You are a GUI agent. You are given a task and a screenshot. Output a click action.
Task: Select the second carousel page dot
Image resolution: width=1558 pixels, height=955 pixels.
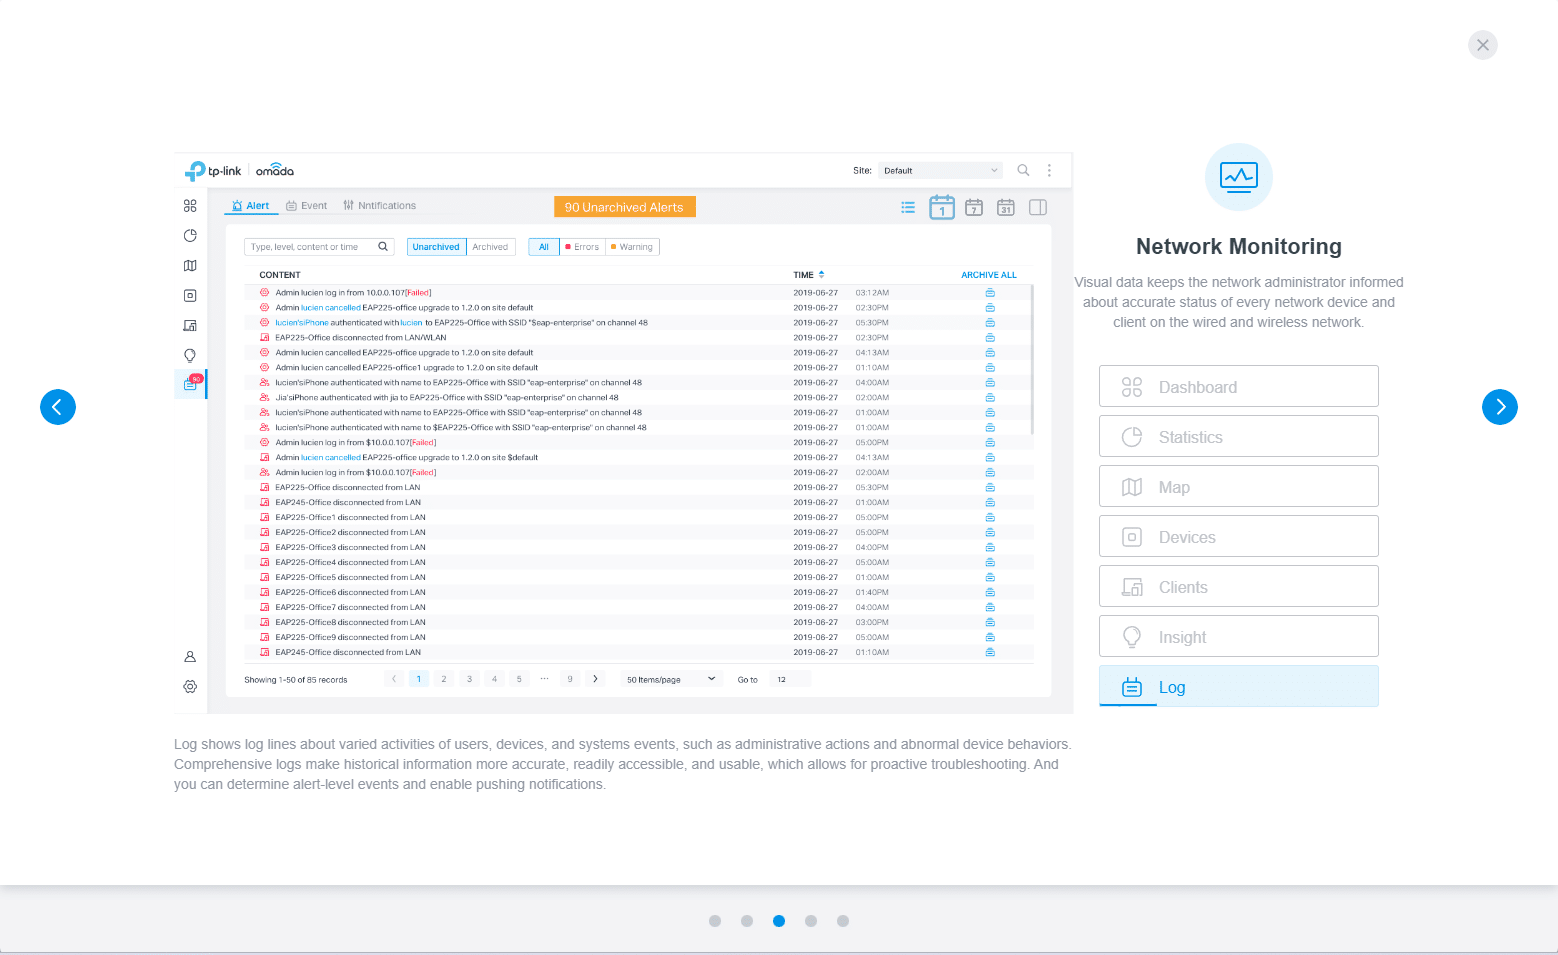click(747, 921)
